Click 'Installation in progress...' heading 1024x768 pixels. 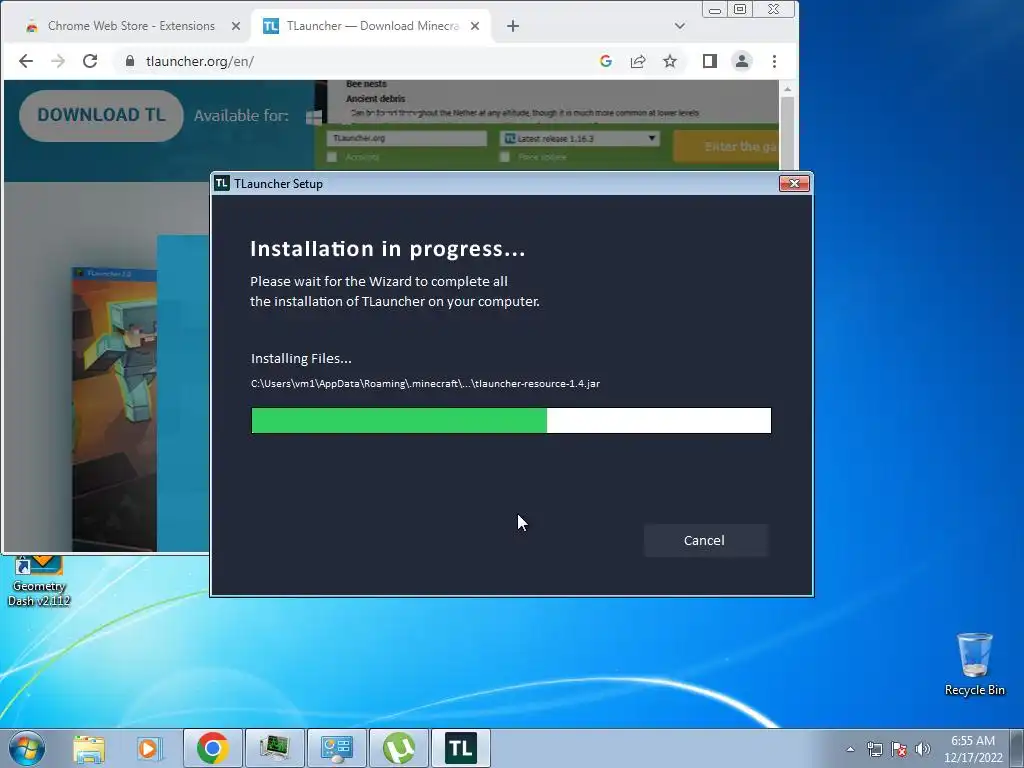point(388,249)
